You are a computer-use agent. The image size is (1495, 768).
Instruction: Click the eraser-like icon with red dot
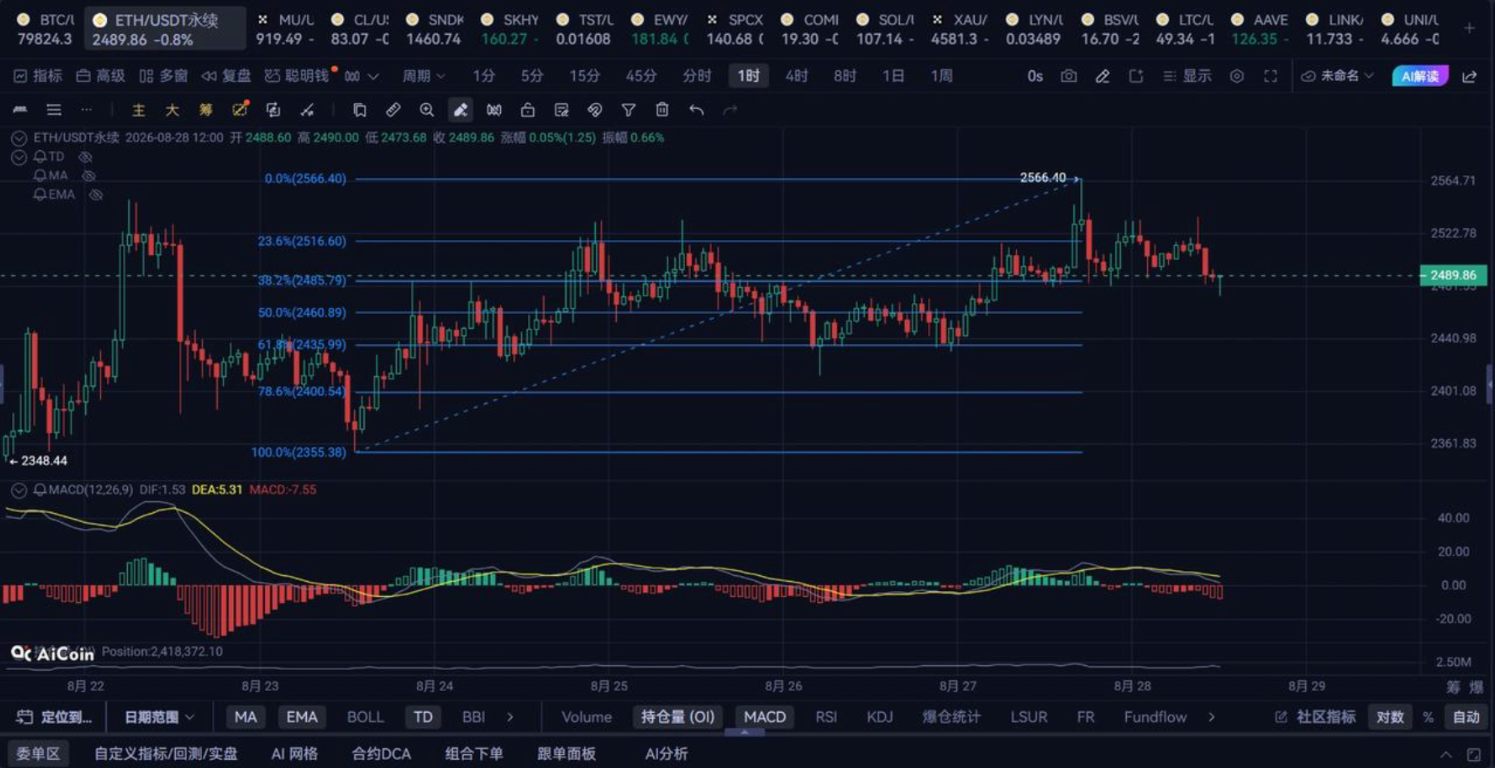[x=240, y=110]
